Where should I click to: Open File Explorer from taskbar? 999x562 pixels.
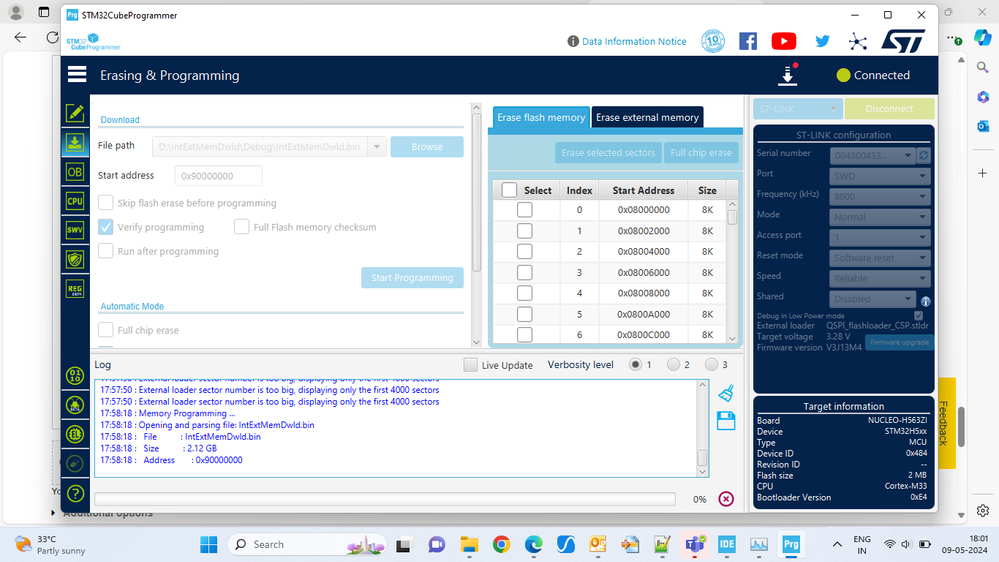(470, 545)
